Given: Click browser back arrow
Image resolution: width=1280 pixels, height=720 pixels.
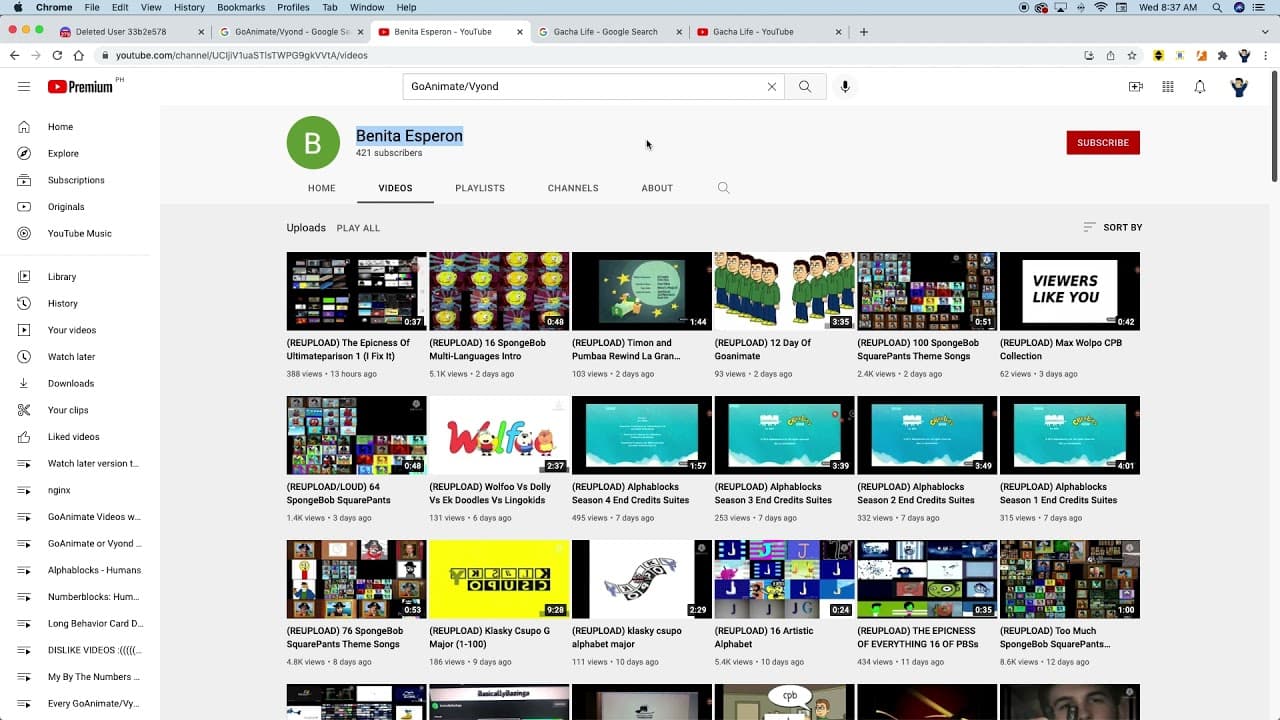Looking at the screenshot, I should [x=14, y=55].
